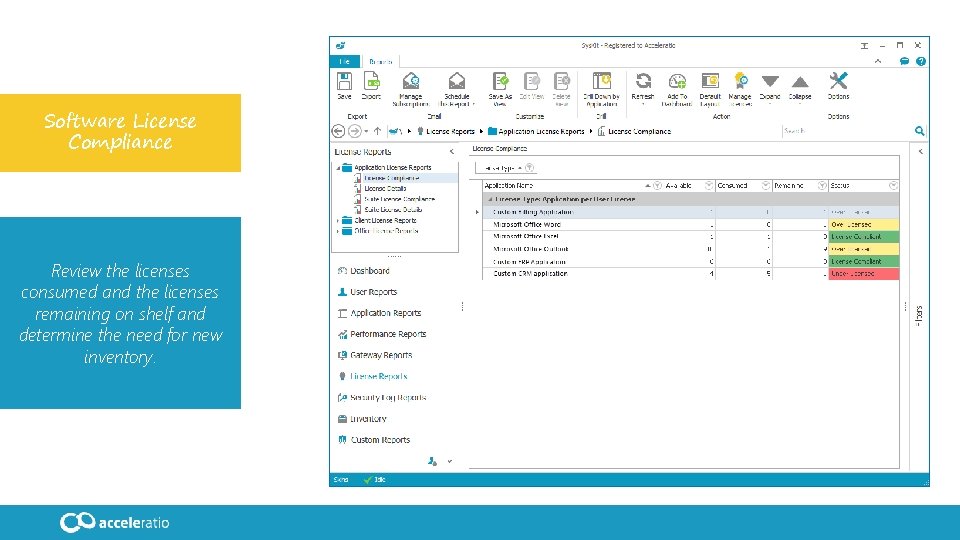960x540 pixels.
Task: Open the Available column filter
Action: coord(709,186)
